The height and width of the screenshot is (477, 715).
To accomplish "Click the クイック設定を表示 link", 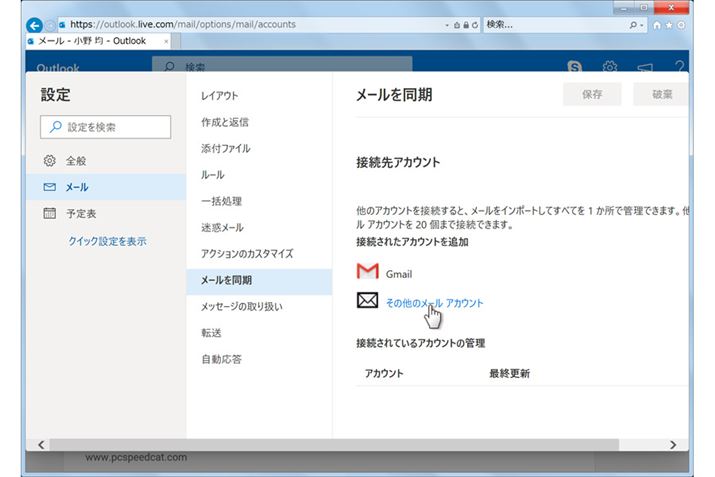I will pyautogui.click(x=108, y=241).
